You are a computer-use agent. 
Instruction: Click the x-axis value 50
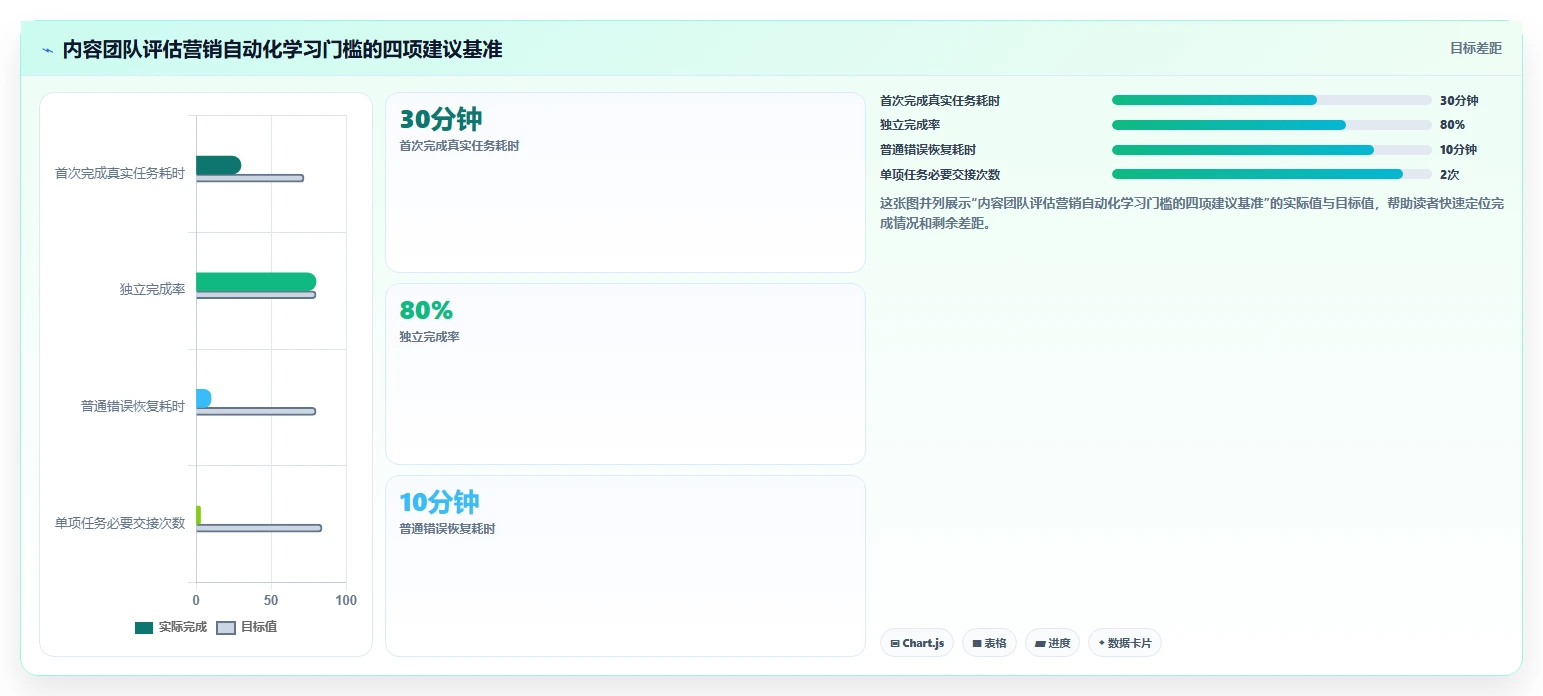(271, 601)
